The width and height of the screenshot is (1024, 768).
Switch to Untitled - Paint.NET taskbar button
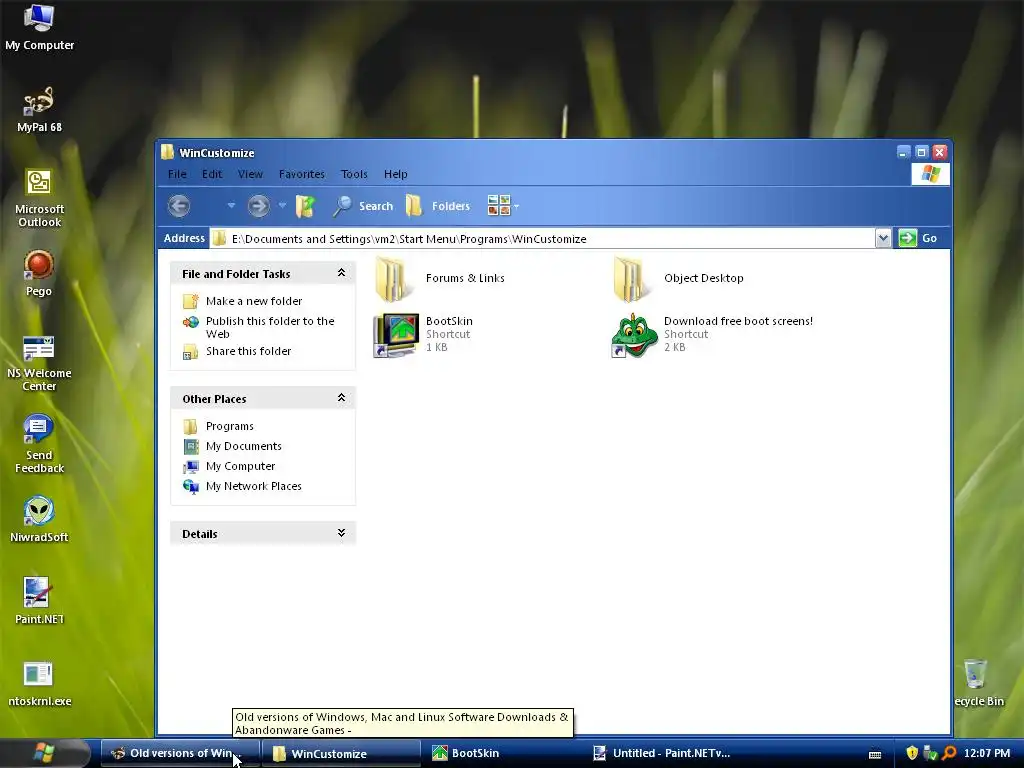pyautogui.click(x=662, y=754)
